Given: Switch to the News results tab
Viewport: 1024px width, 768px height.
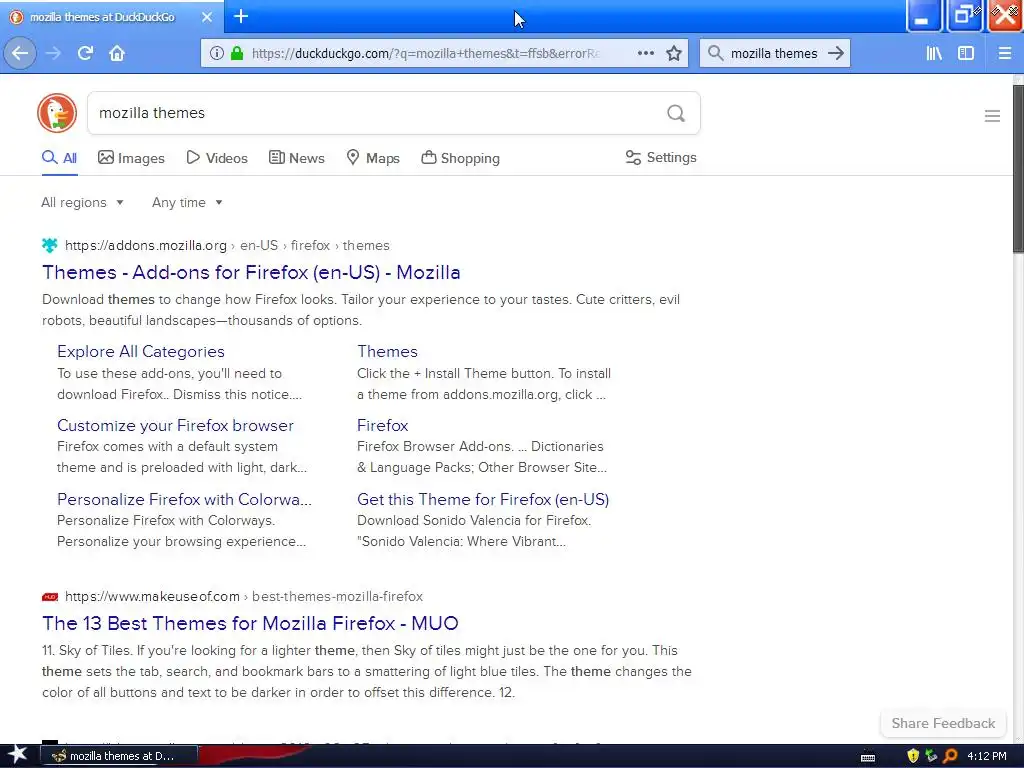Looking at the screenshot, I should pyautogui.click(x=296, y=158).
